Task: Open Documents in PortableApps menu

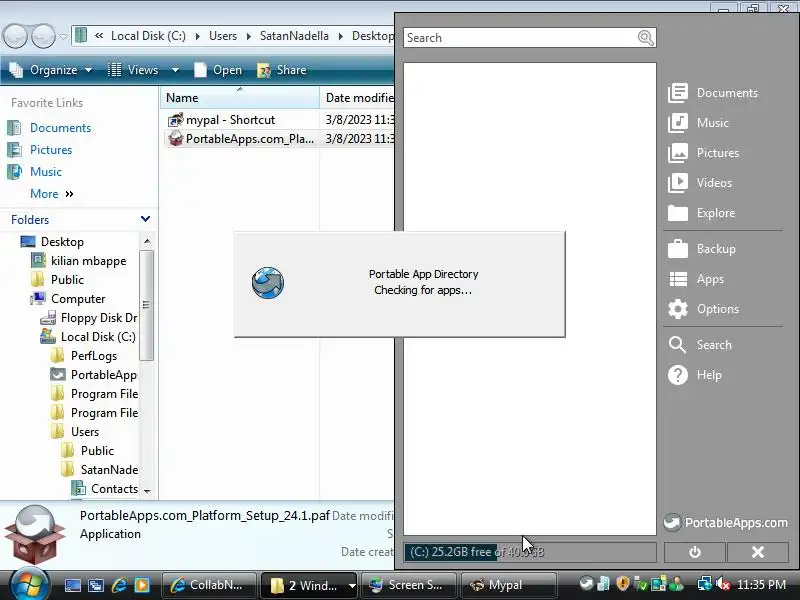Action: (713, 93)
